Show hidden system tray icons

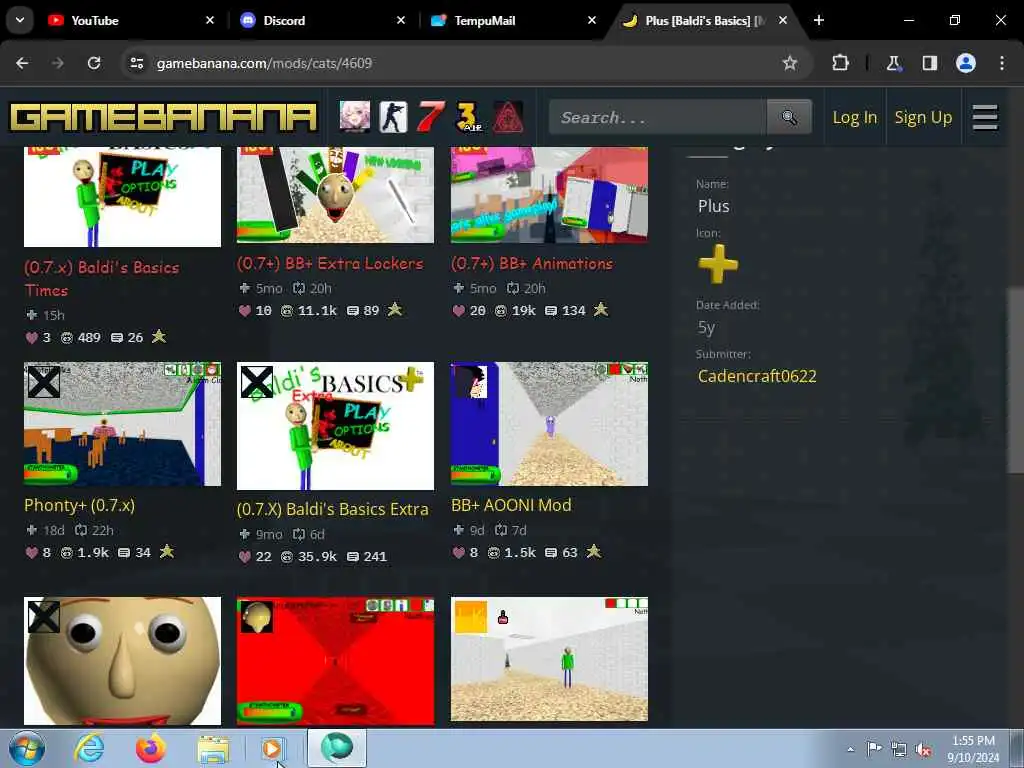(x=850, y=749)
